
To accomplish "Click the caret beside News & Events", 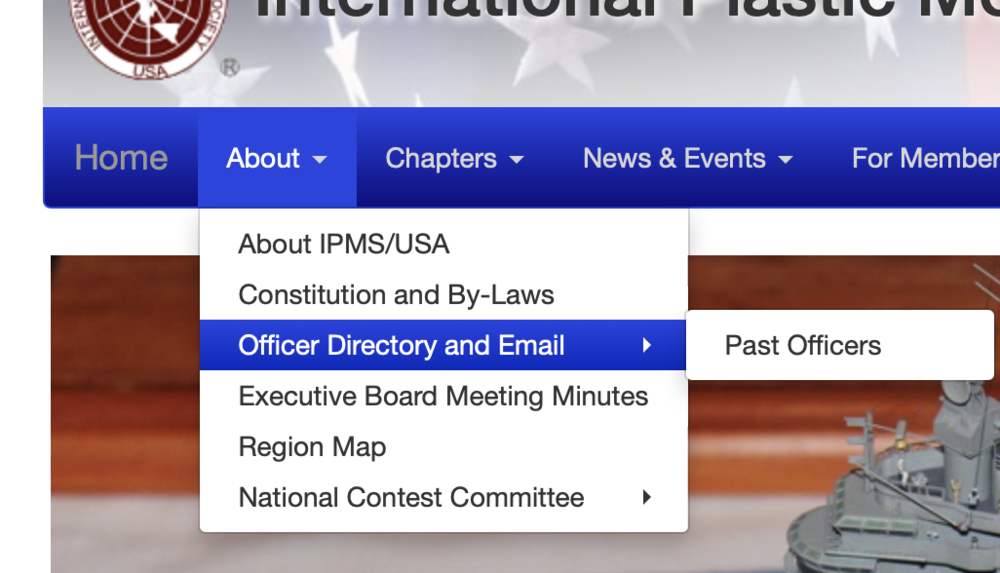I will [x=786, y=160].
